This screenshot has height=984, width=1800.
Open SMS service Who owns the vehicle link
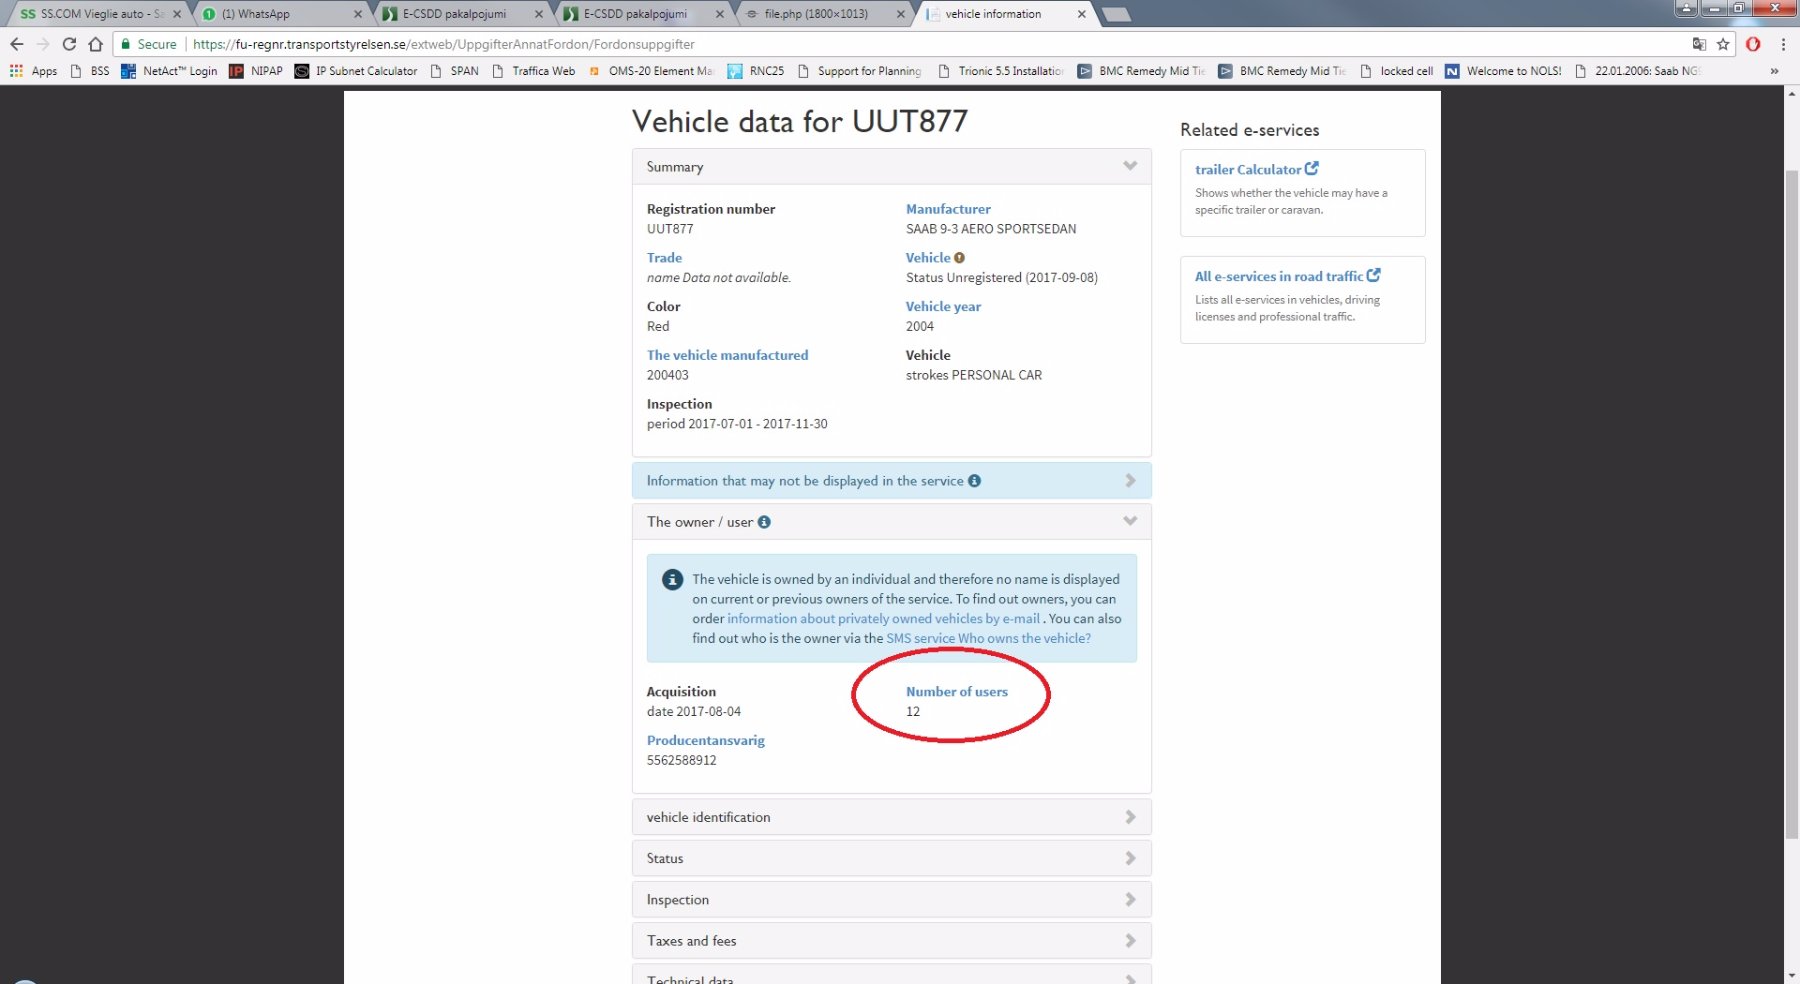point(988,638)
